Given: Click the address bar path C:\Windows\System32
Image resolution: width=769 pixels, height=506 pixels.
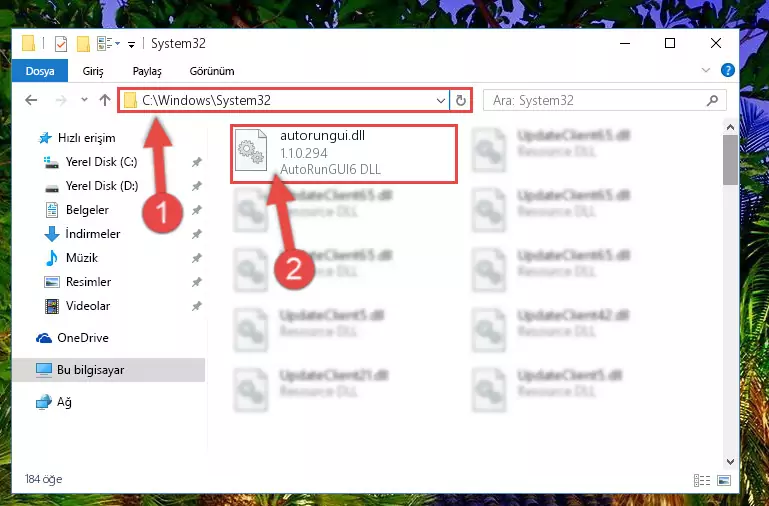Looking at the screenshot, I should (206, 101).
